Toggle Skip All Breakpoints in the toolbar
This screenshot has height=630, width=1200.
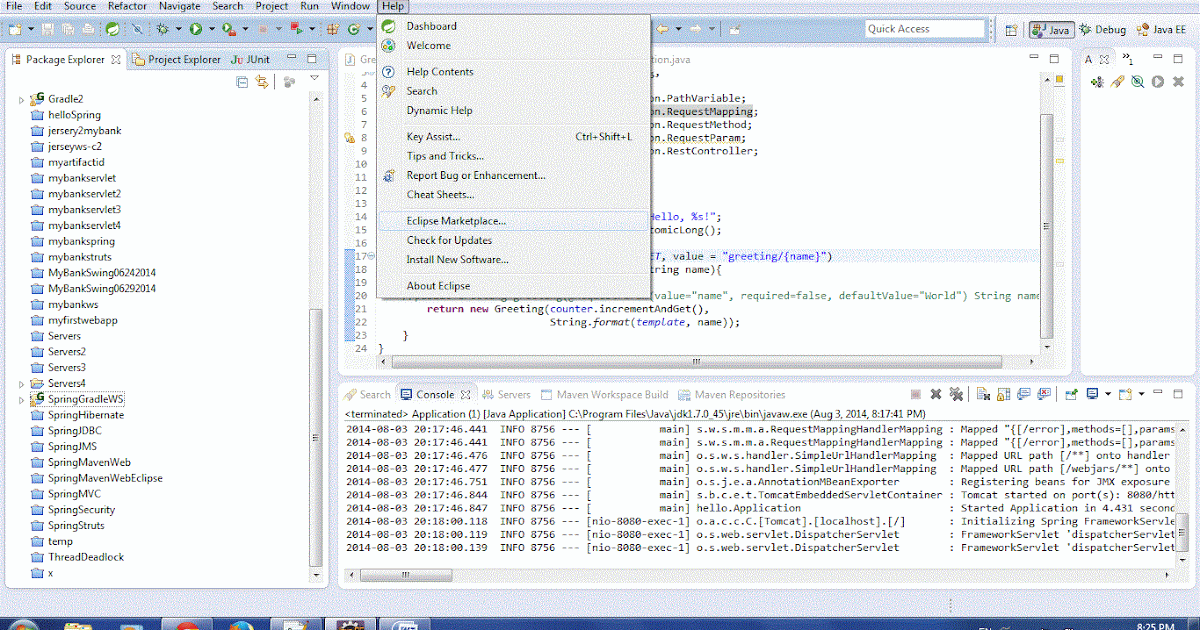coord(137,30)
